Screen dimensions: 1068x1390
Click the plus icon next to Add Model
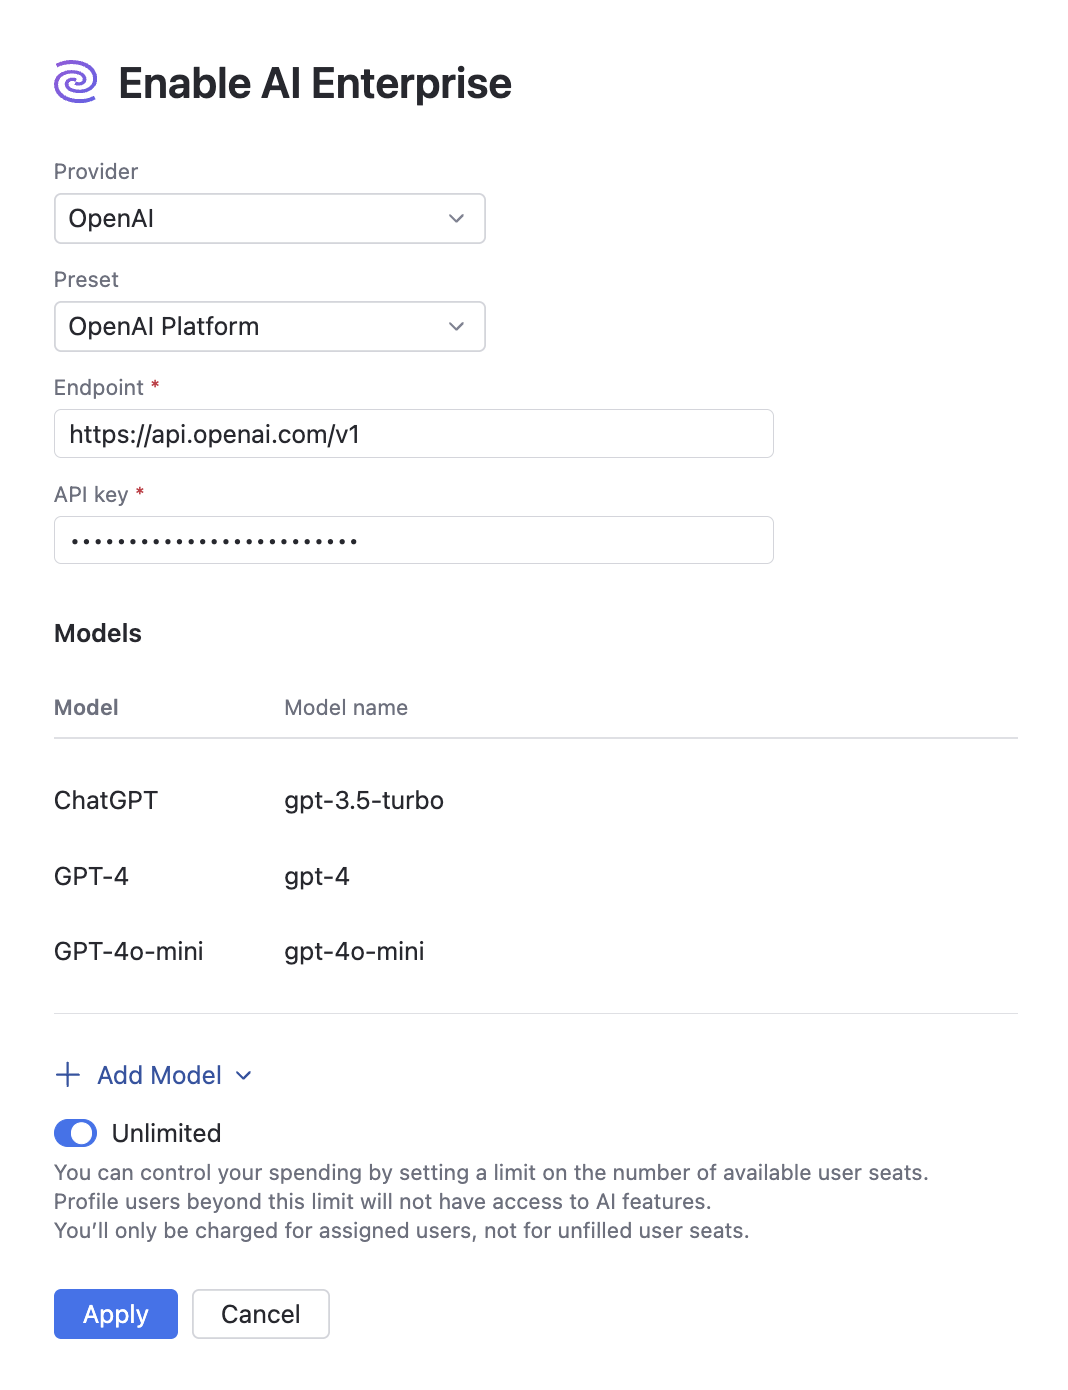tap(66, 1075)
